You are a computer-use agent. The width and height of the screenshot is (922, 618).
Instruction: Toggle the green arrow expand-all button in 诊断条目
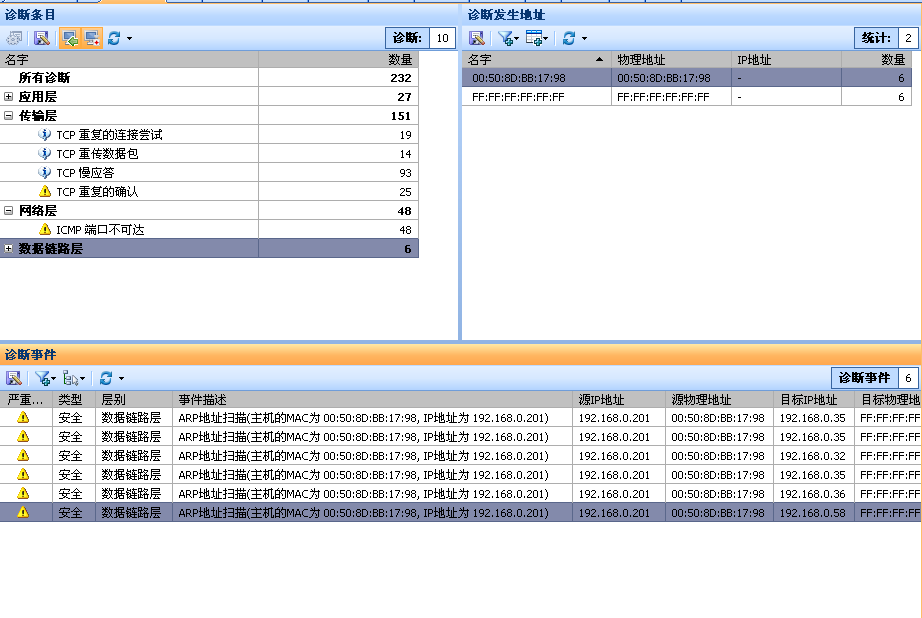[69, 38]
